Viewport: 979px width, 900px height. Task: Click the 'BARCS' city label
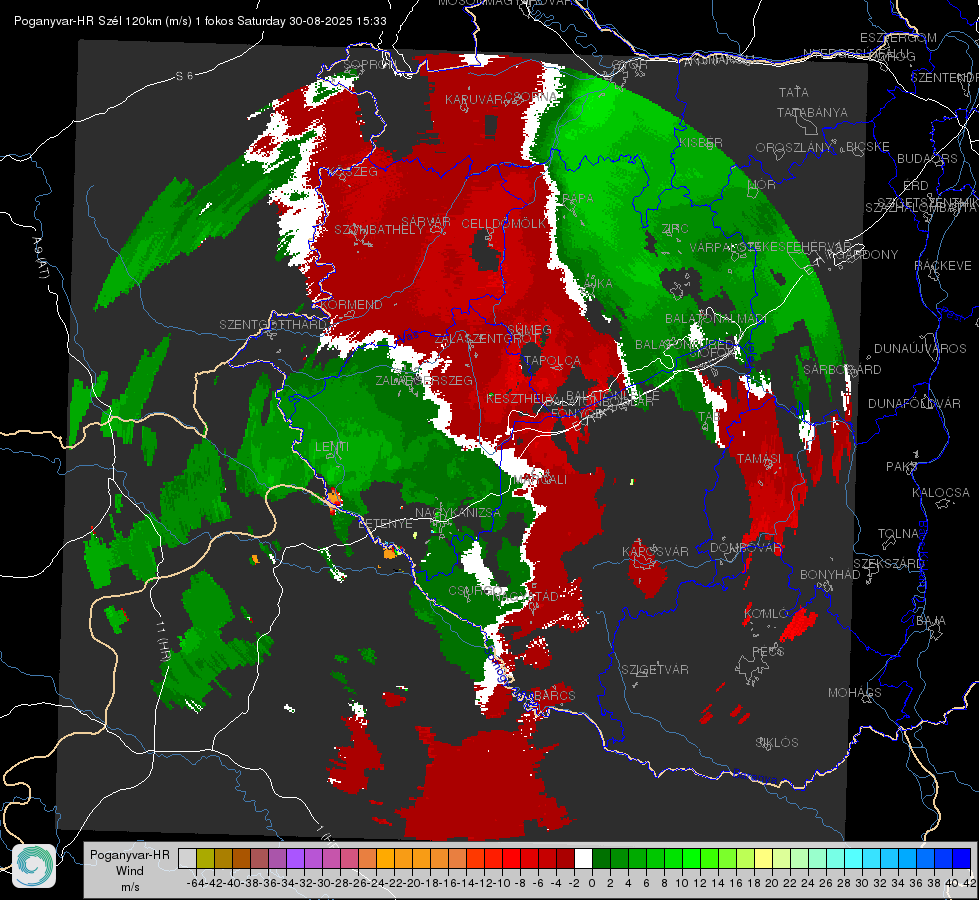(x=555, y=695)
